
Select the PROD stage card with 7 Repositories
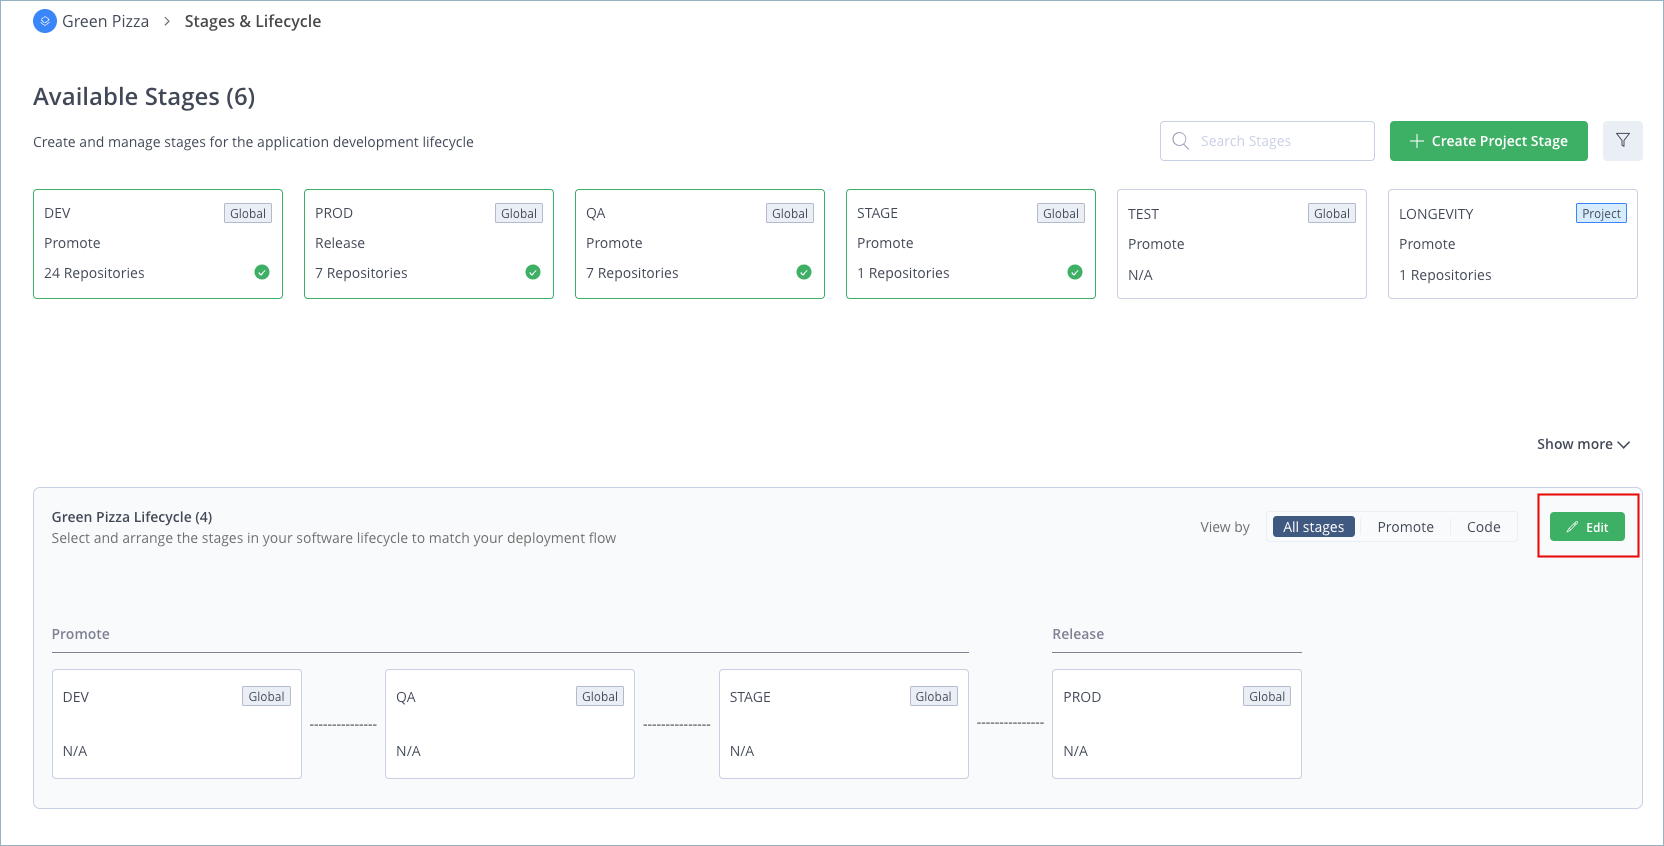point(429,244)
